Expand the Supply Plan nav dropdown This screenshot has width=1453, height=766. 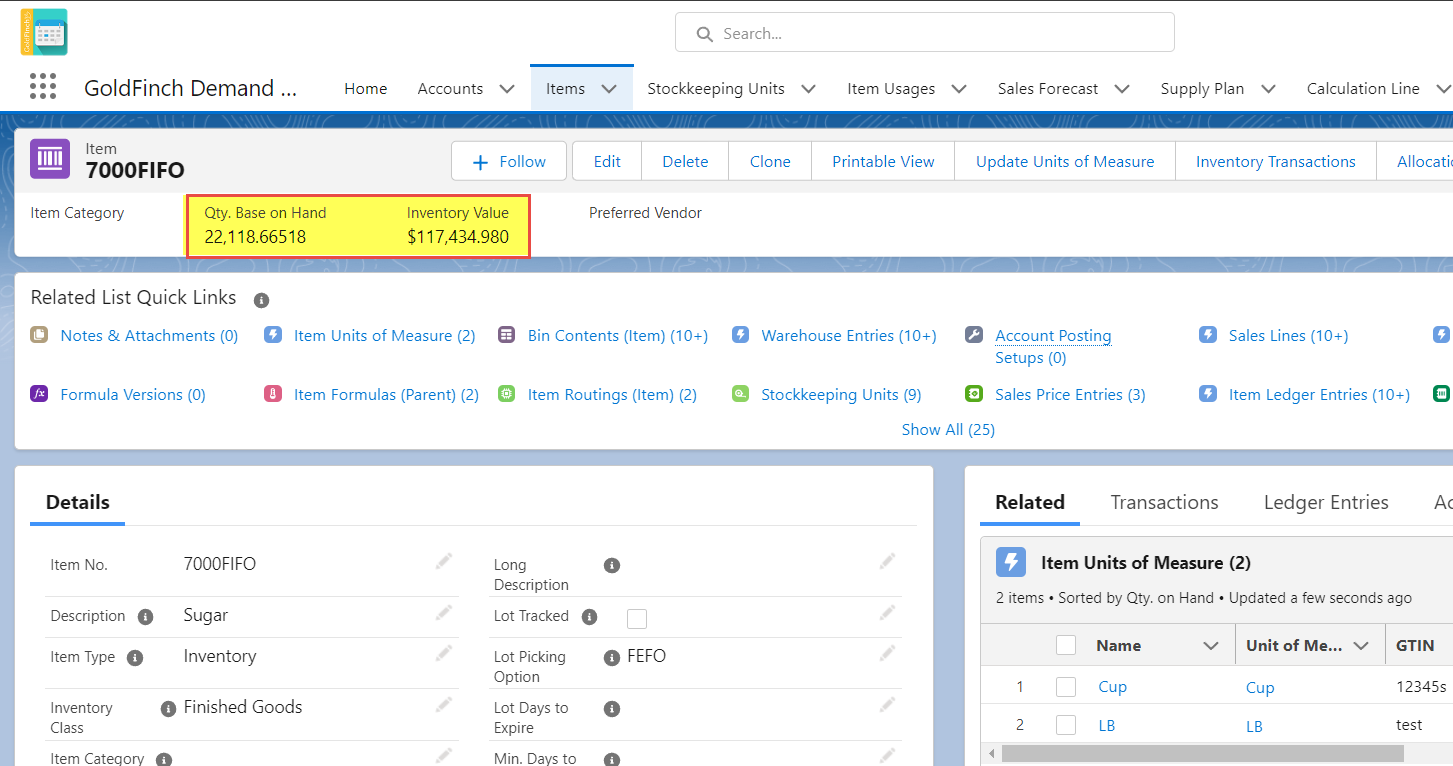coord(1268,89)
